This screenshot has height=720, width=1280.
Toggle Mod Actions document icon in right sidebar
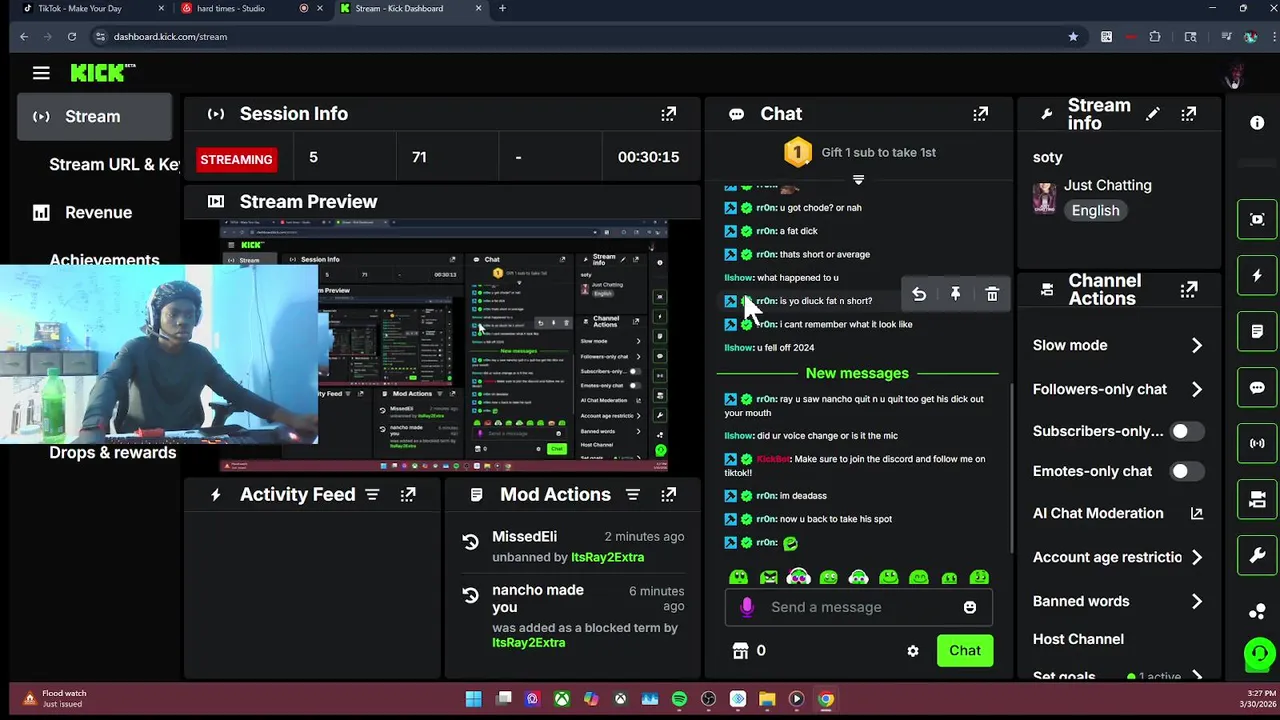click(x=1257, y=331)
